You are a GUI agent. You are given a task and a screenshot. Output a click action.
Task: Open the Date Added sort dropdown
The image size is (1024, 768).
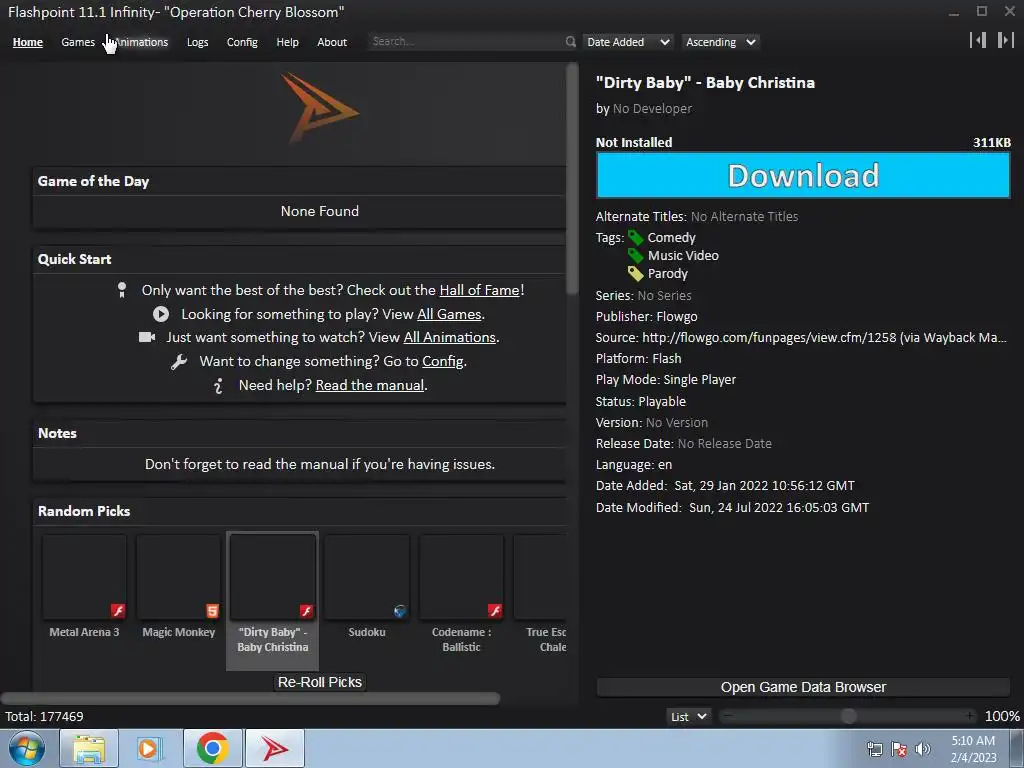(x=628, y=42)
